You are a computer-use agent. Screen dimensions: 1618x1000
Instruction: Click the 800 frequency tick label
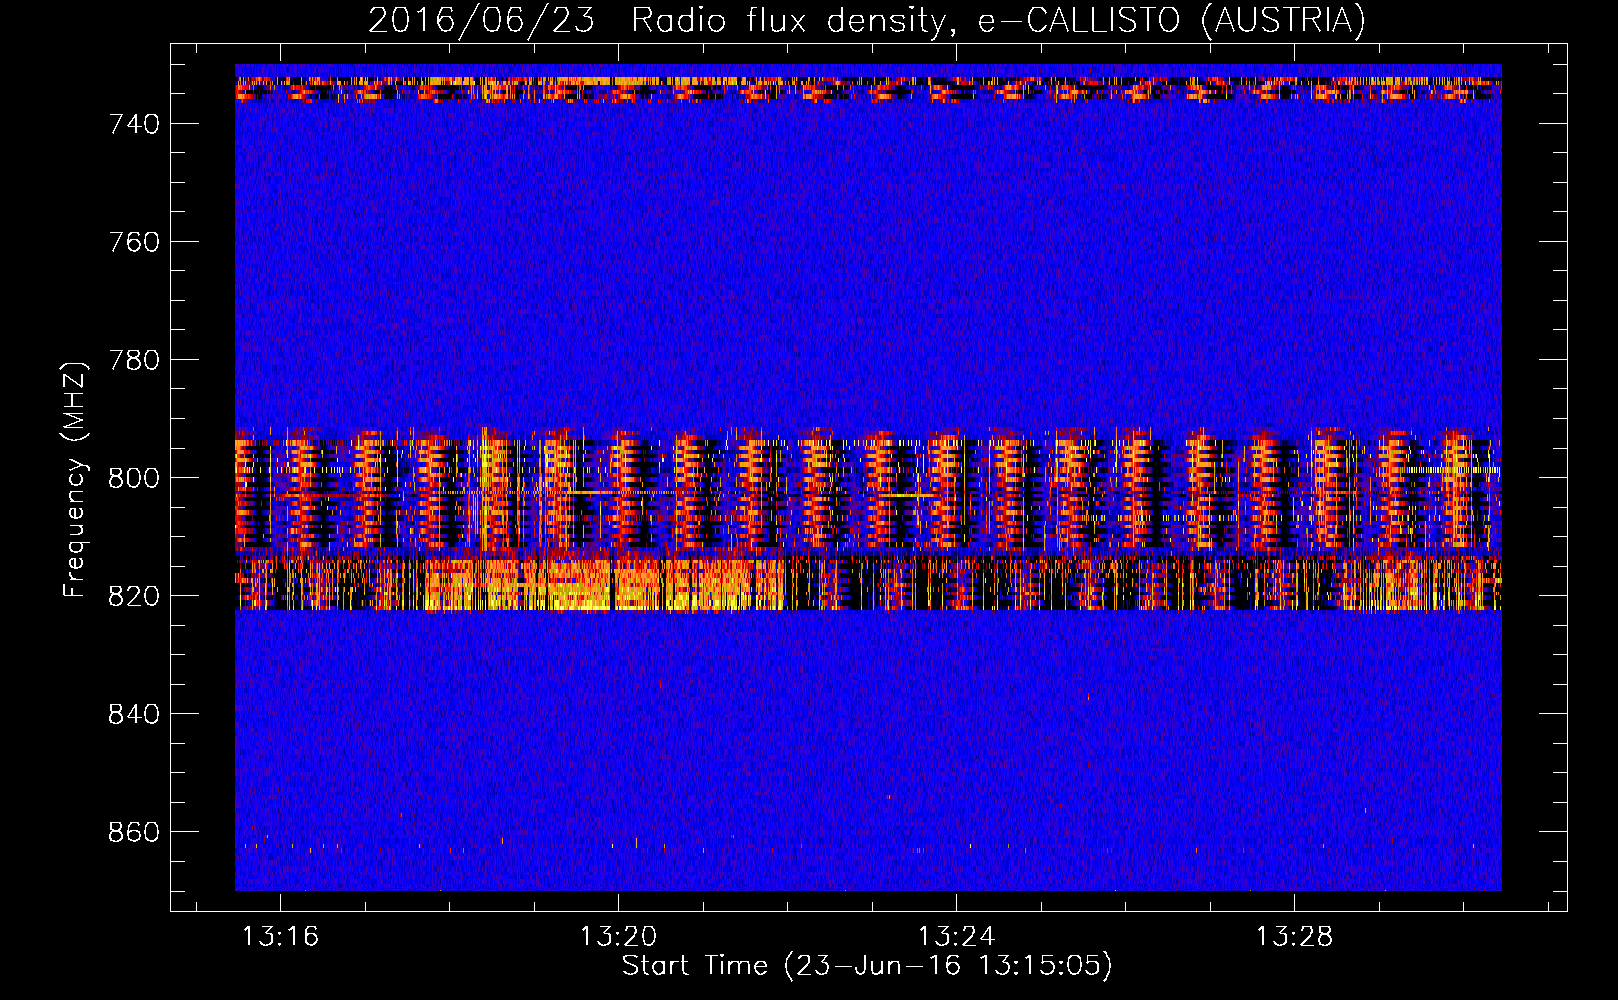click(134, 478)
